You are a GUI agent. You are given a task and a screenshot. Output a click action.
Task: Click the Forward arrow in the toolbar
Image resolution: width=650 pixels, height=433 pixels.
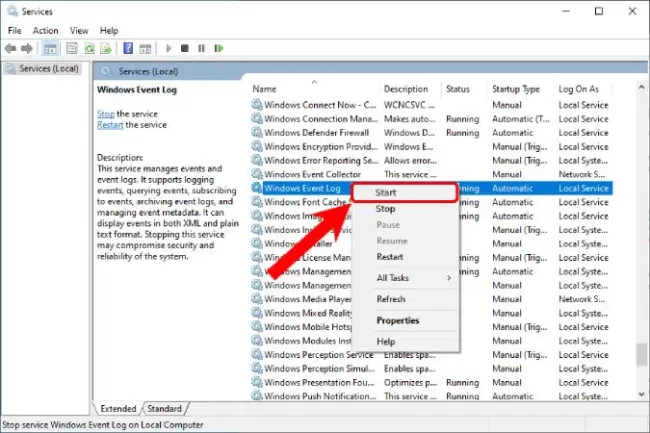click(27, 48)
